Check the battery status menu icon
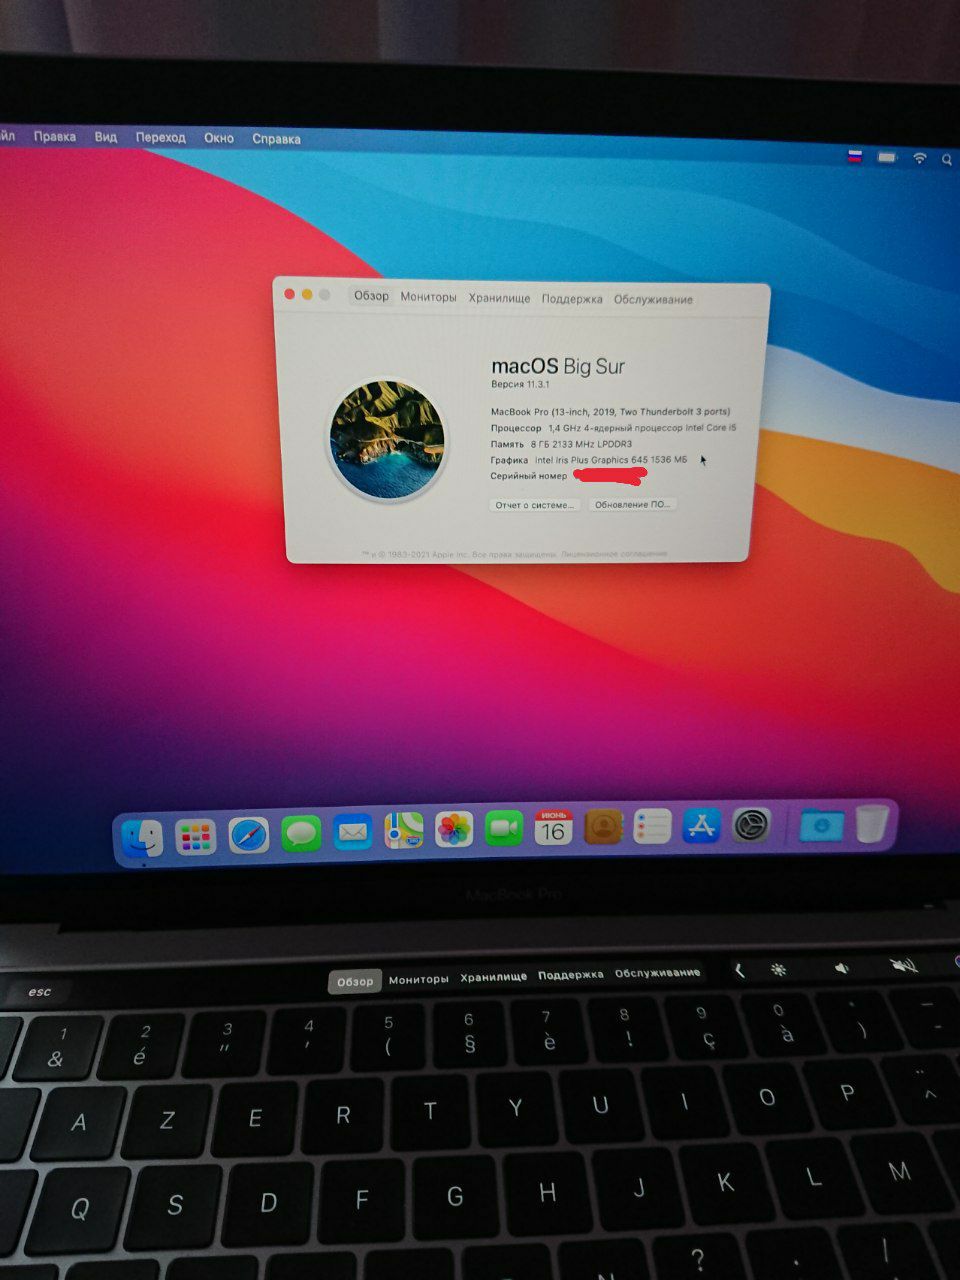The width and height of the screenshot is (960, 1280). [x=887, y=157]
